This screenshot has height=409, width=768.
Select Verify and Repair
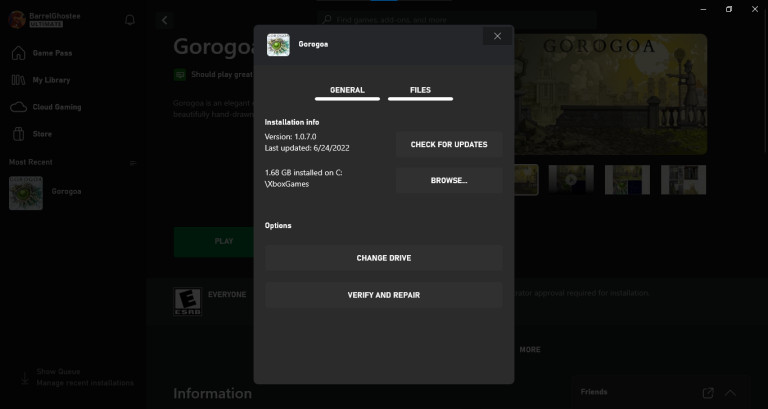tap(383, 295)
